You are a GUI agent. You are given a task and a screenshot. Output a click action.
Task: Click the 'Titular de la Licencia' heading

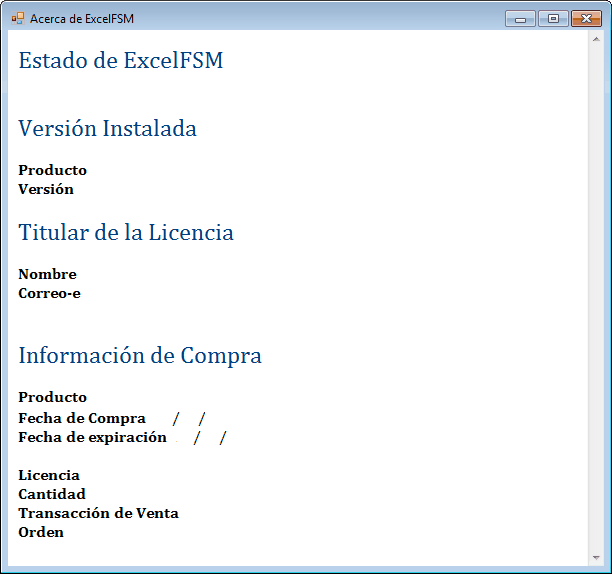[126, 233]
